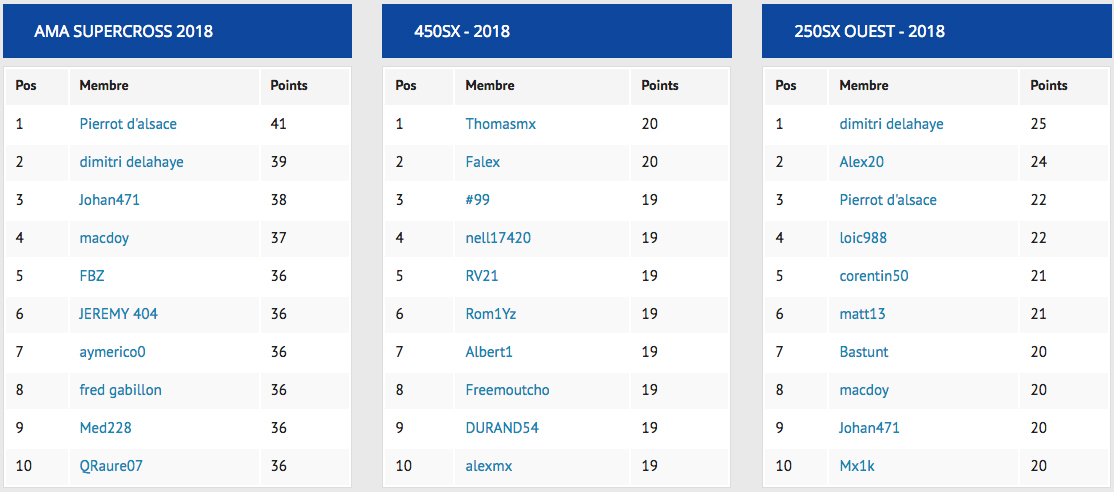Screen dimensions: 1114x492
Task: Click dimitri delahaye in AMA Supercross 2018 ranking
Action: (x=131, y=162)
